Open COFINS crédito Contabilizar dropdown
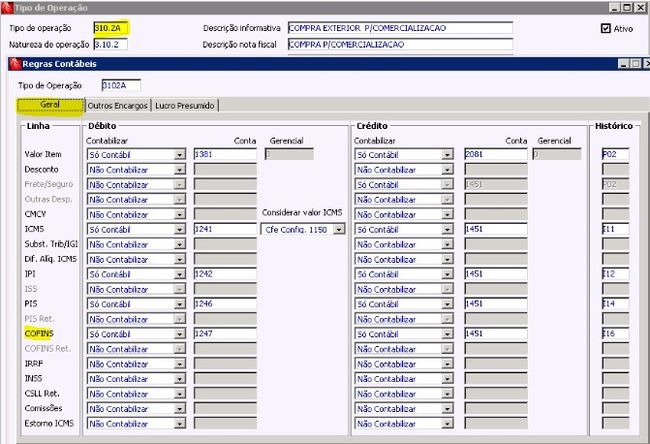 pos(447,334)
